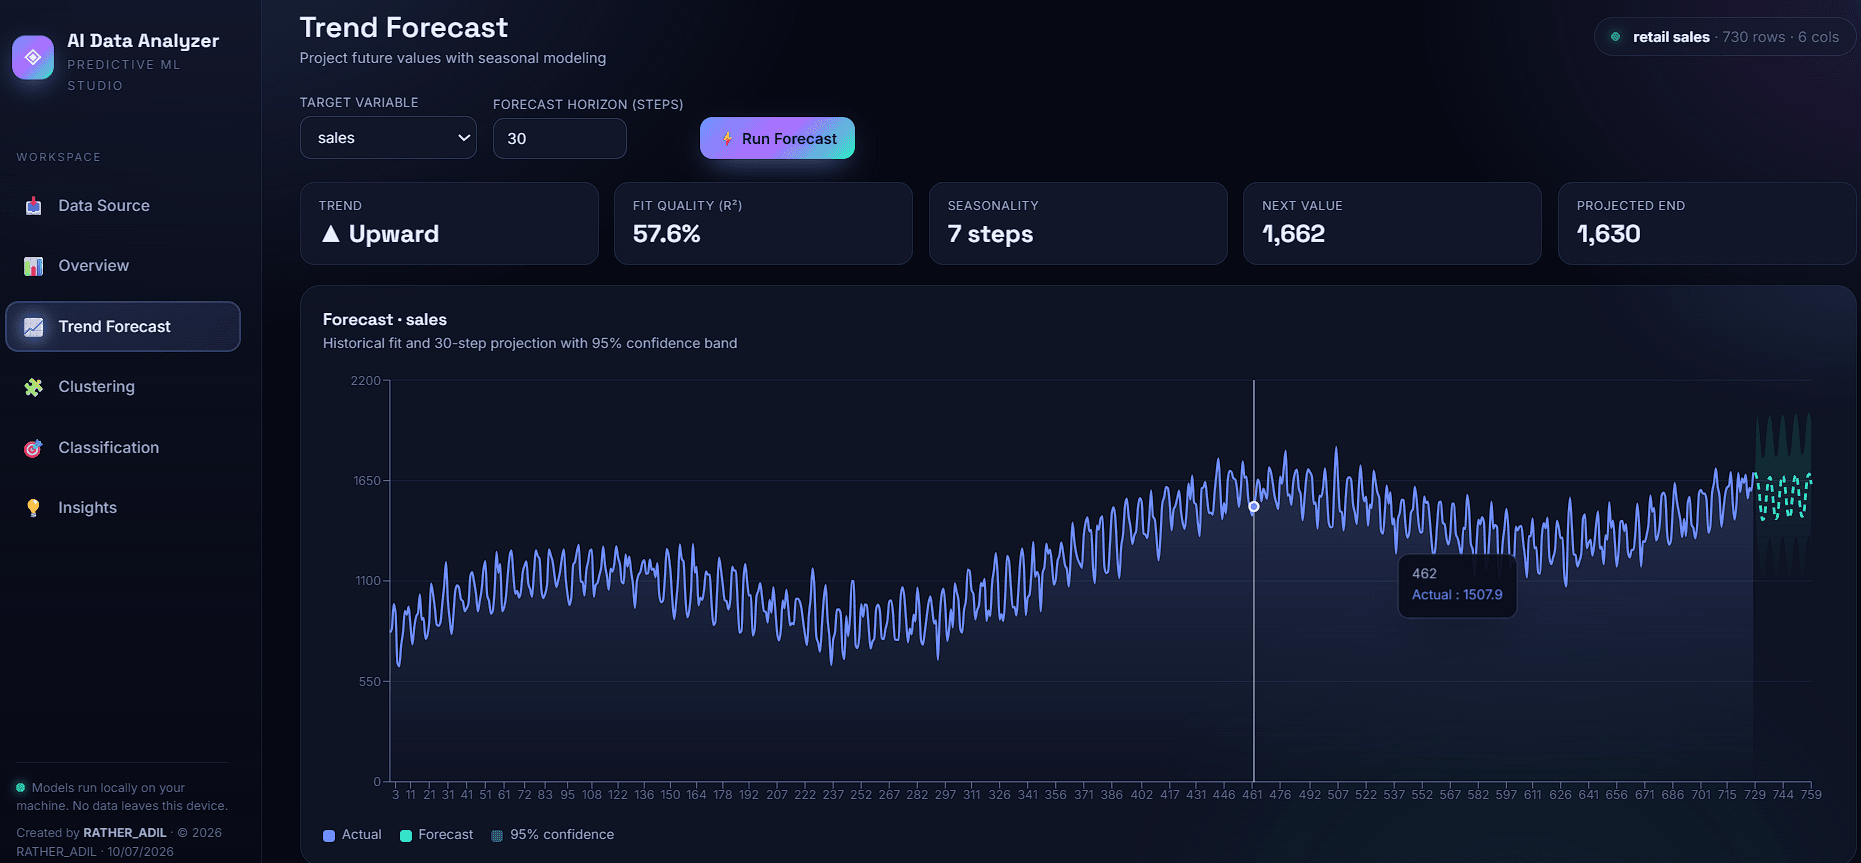Click the highlighted data point at 462
The height and width of the screenshot is (863, 1861).
pyautogui.click(x=1254, y=507)
